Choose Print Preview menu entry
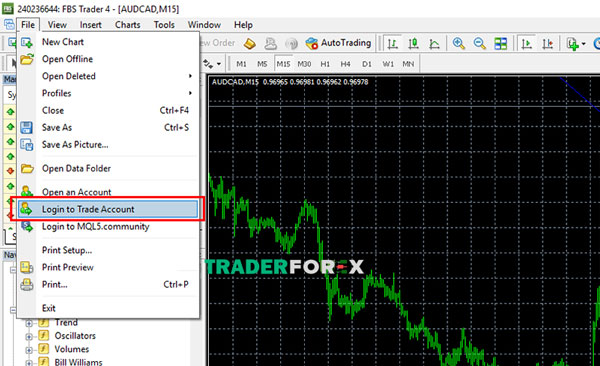Viewport: 600px width, 366px height. tap(108, 267)
